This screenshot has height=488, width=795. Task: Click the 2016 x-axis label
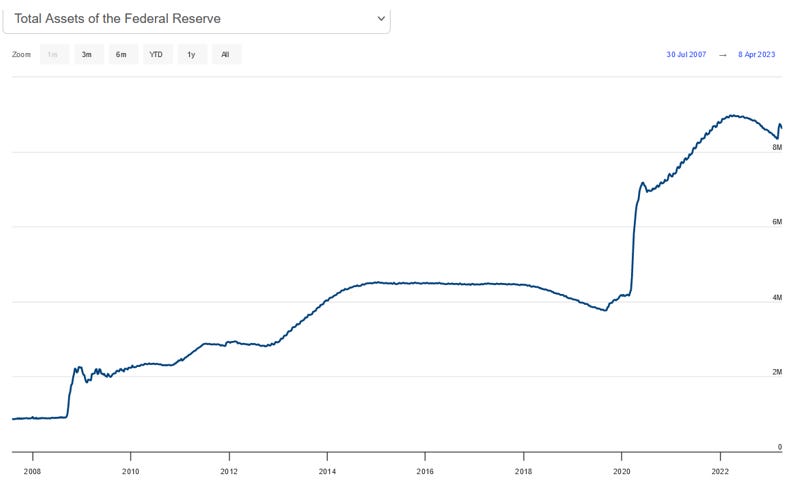[425, 471]
